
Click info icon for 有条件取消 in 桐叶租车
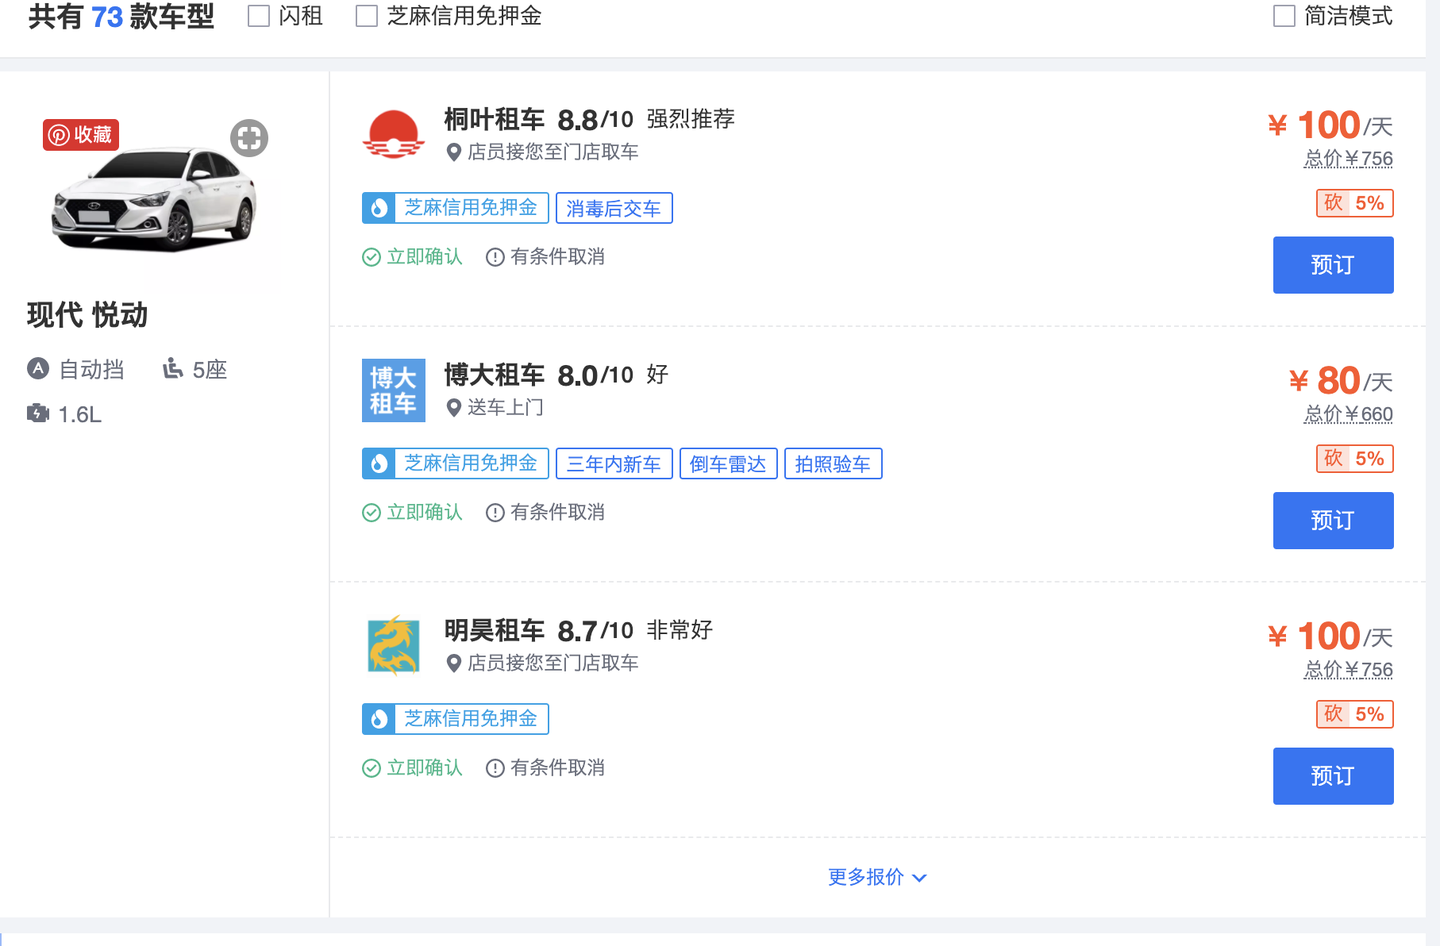pyautogui.click(x=495, y=257)
